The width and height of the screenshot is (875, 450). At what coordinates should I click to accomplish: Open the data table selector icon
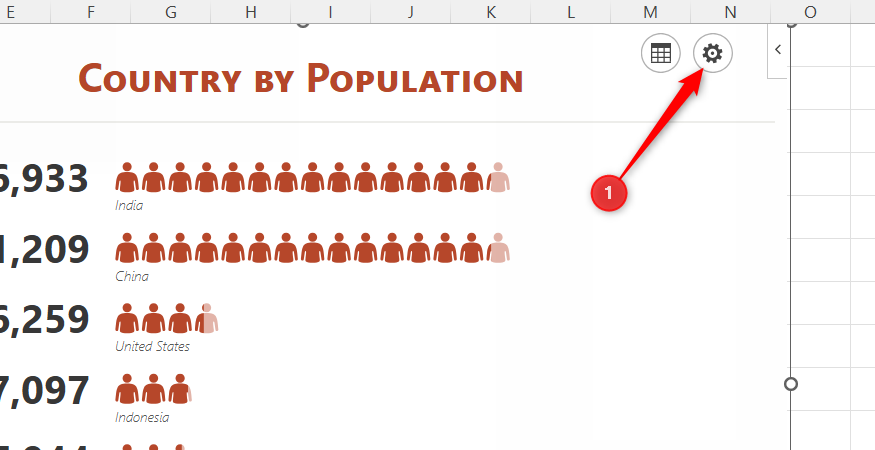[661, 54]
